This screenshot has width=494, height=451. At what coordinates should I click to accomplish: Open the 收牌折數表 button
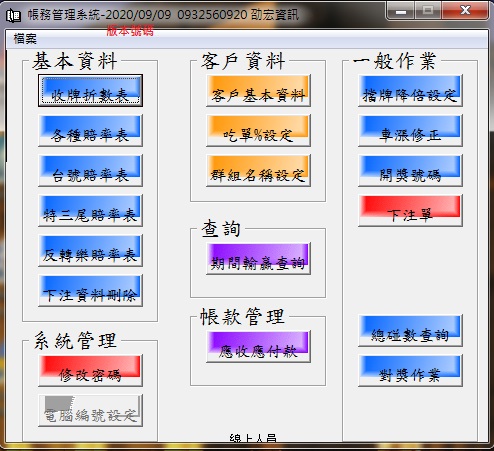[90, 90]
